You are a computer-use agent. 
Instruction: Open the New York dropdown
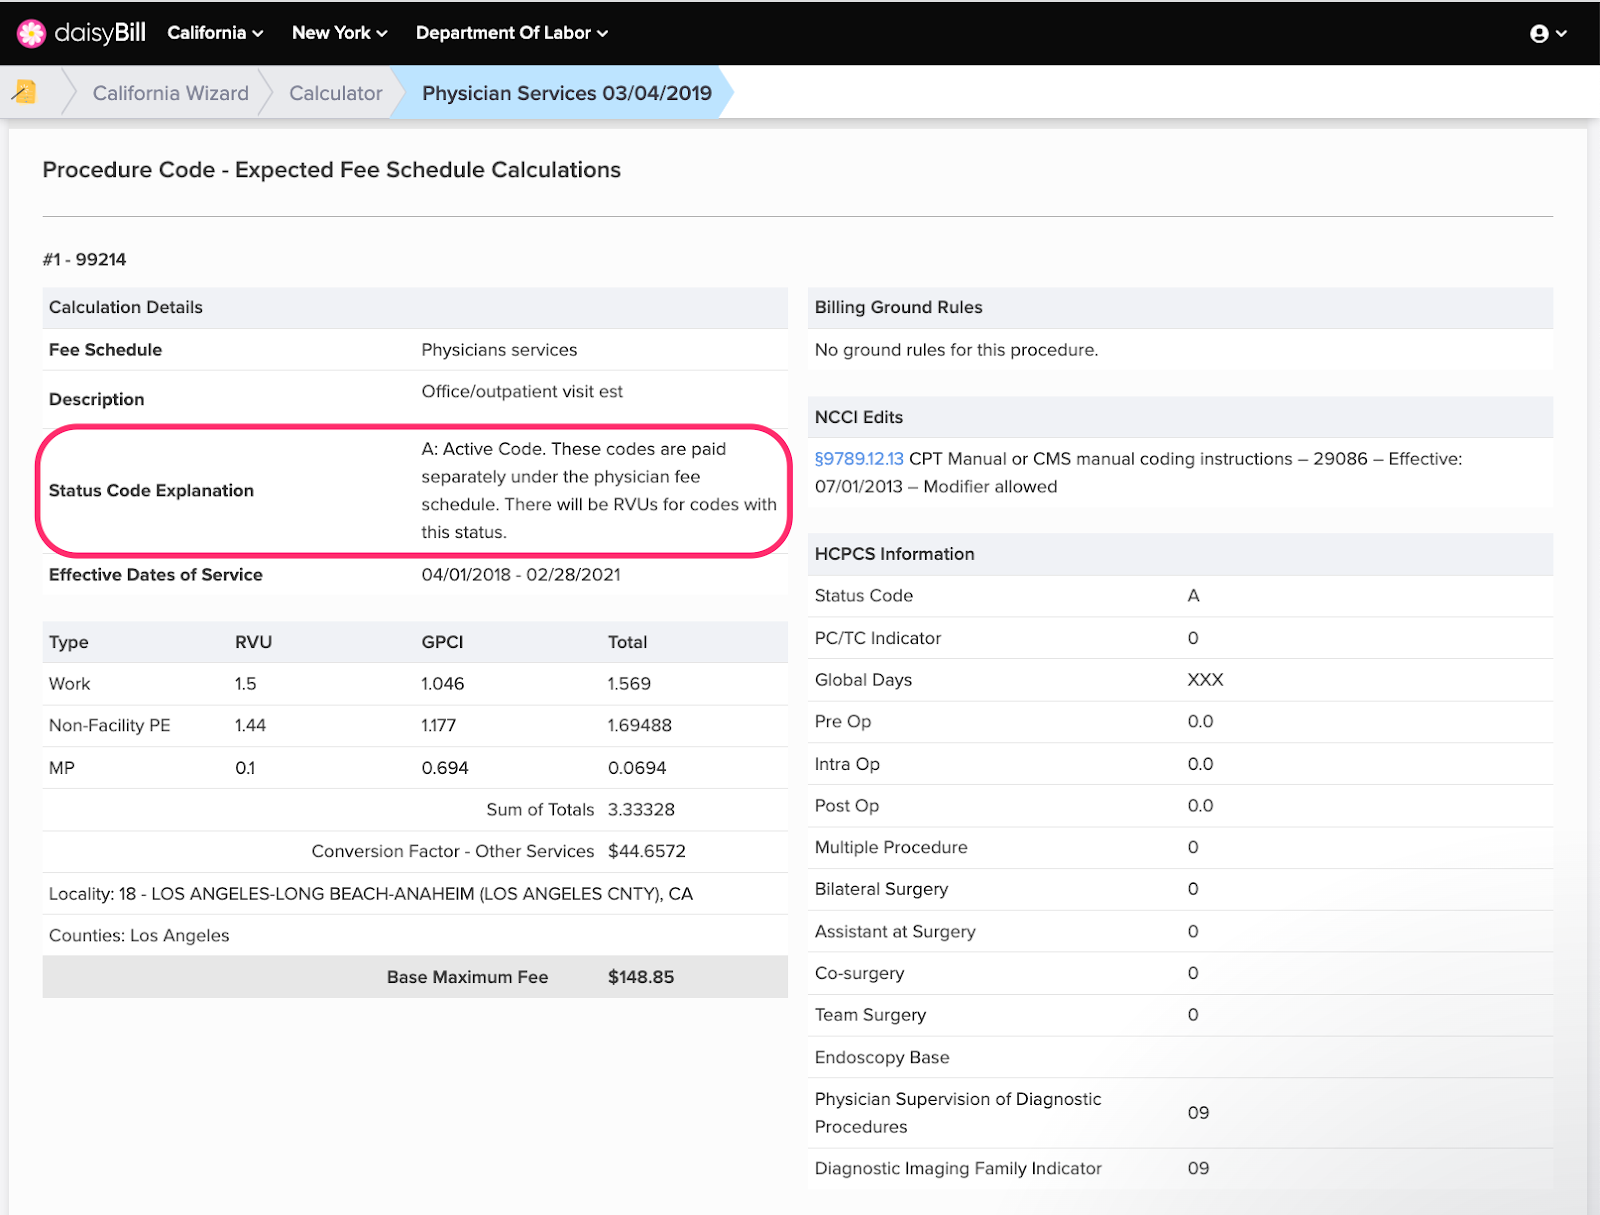tap(339, 33)
